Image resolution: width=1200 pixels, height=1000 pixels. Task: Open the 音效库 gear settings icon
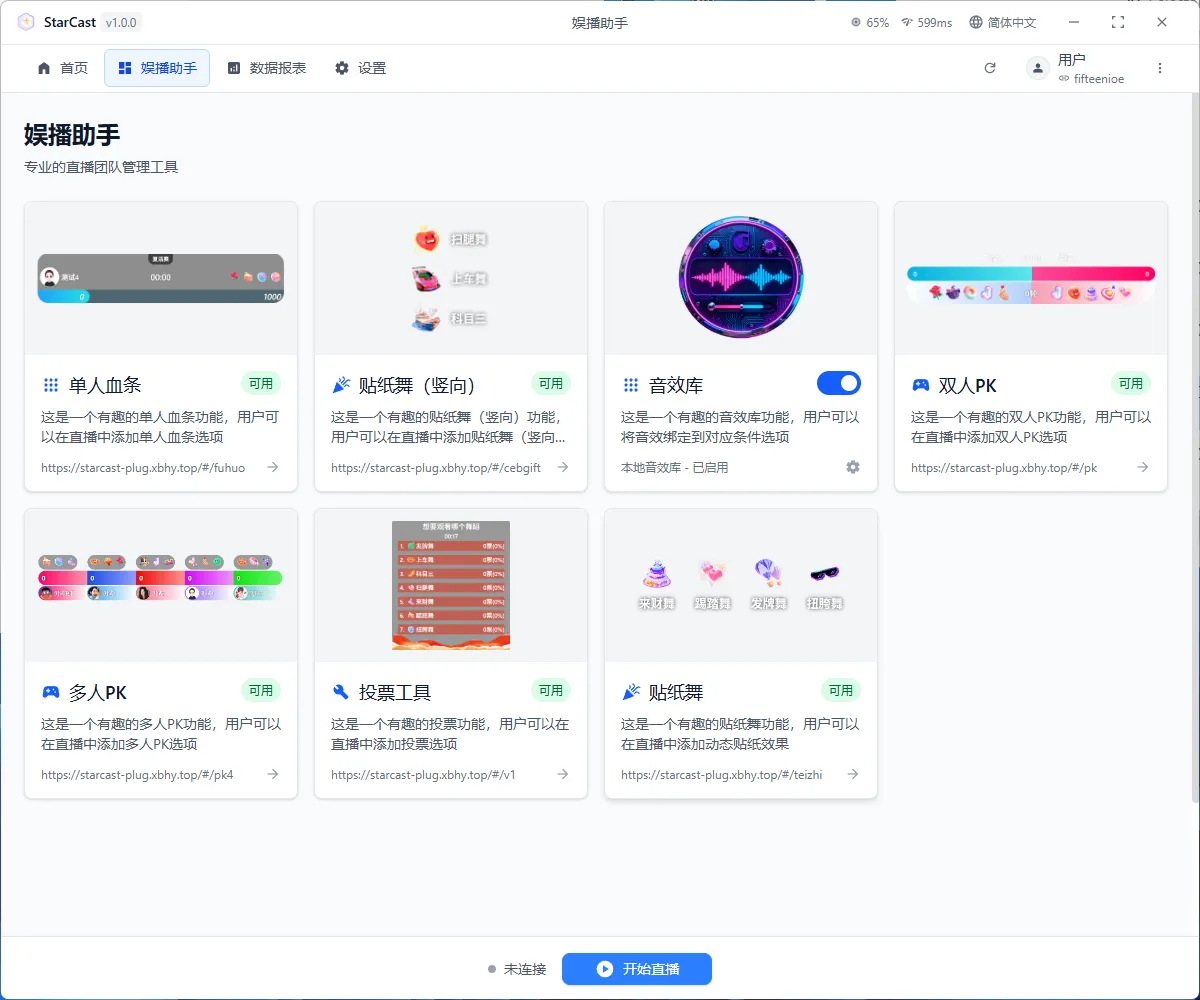[x=853, y=467]
